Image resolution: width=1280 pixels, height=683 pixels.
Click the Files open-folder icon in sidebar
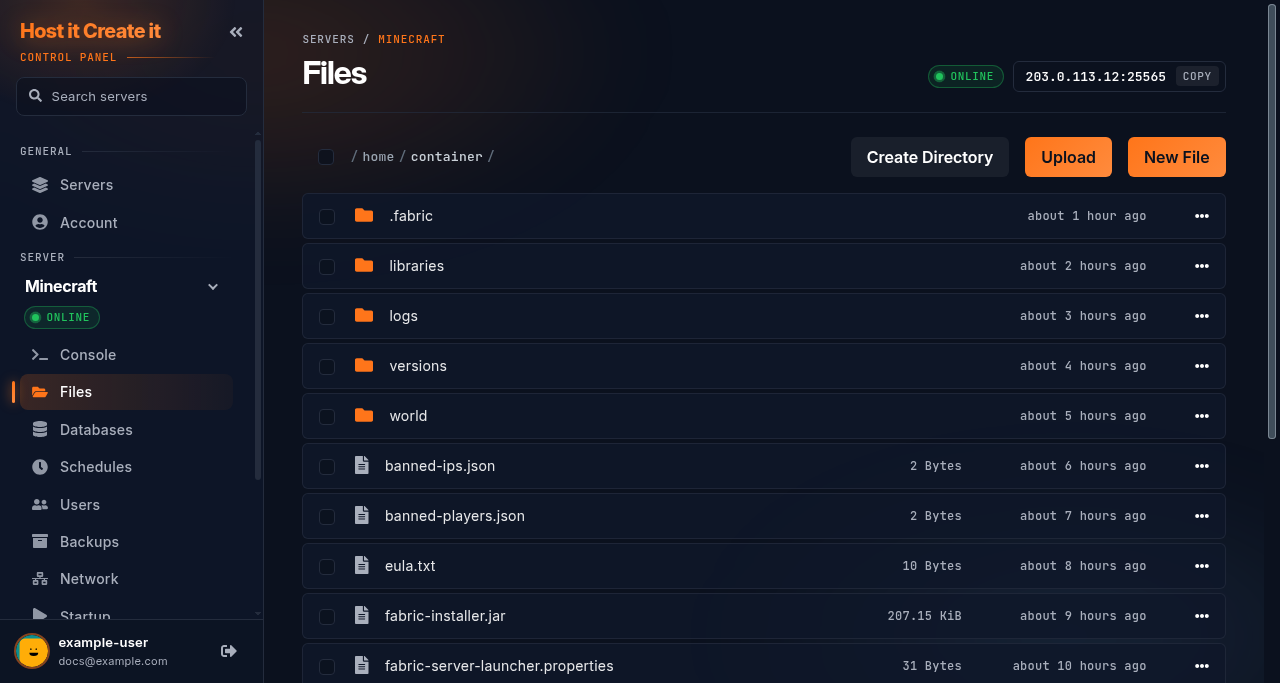coord(40,392)
